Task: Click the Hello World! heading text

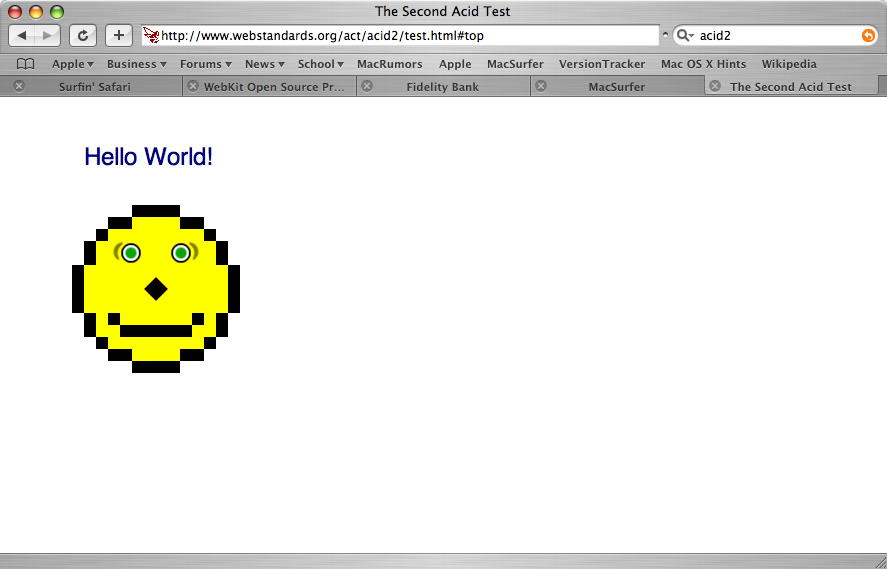Action: click(148, 157)
